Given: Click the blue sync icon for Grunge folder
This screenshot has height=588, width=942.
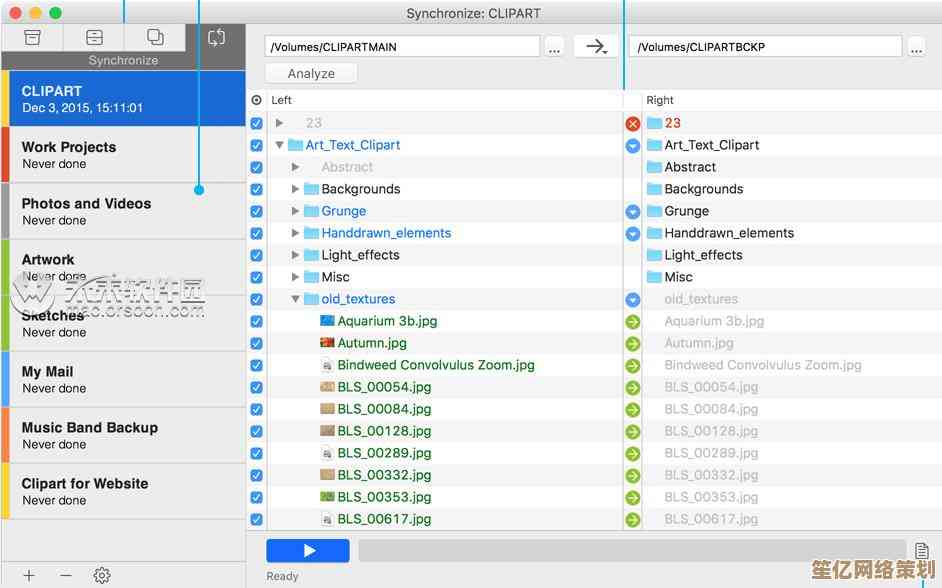Looking at the screenshot, I should point(632,211).
